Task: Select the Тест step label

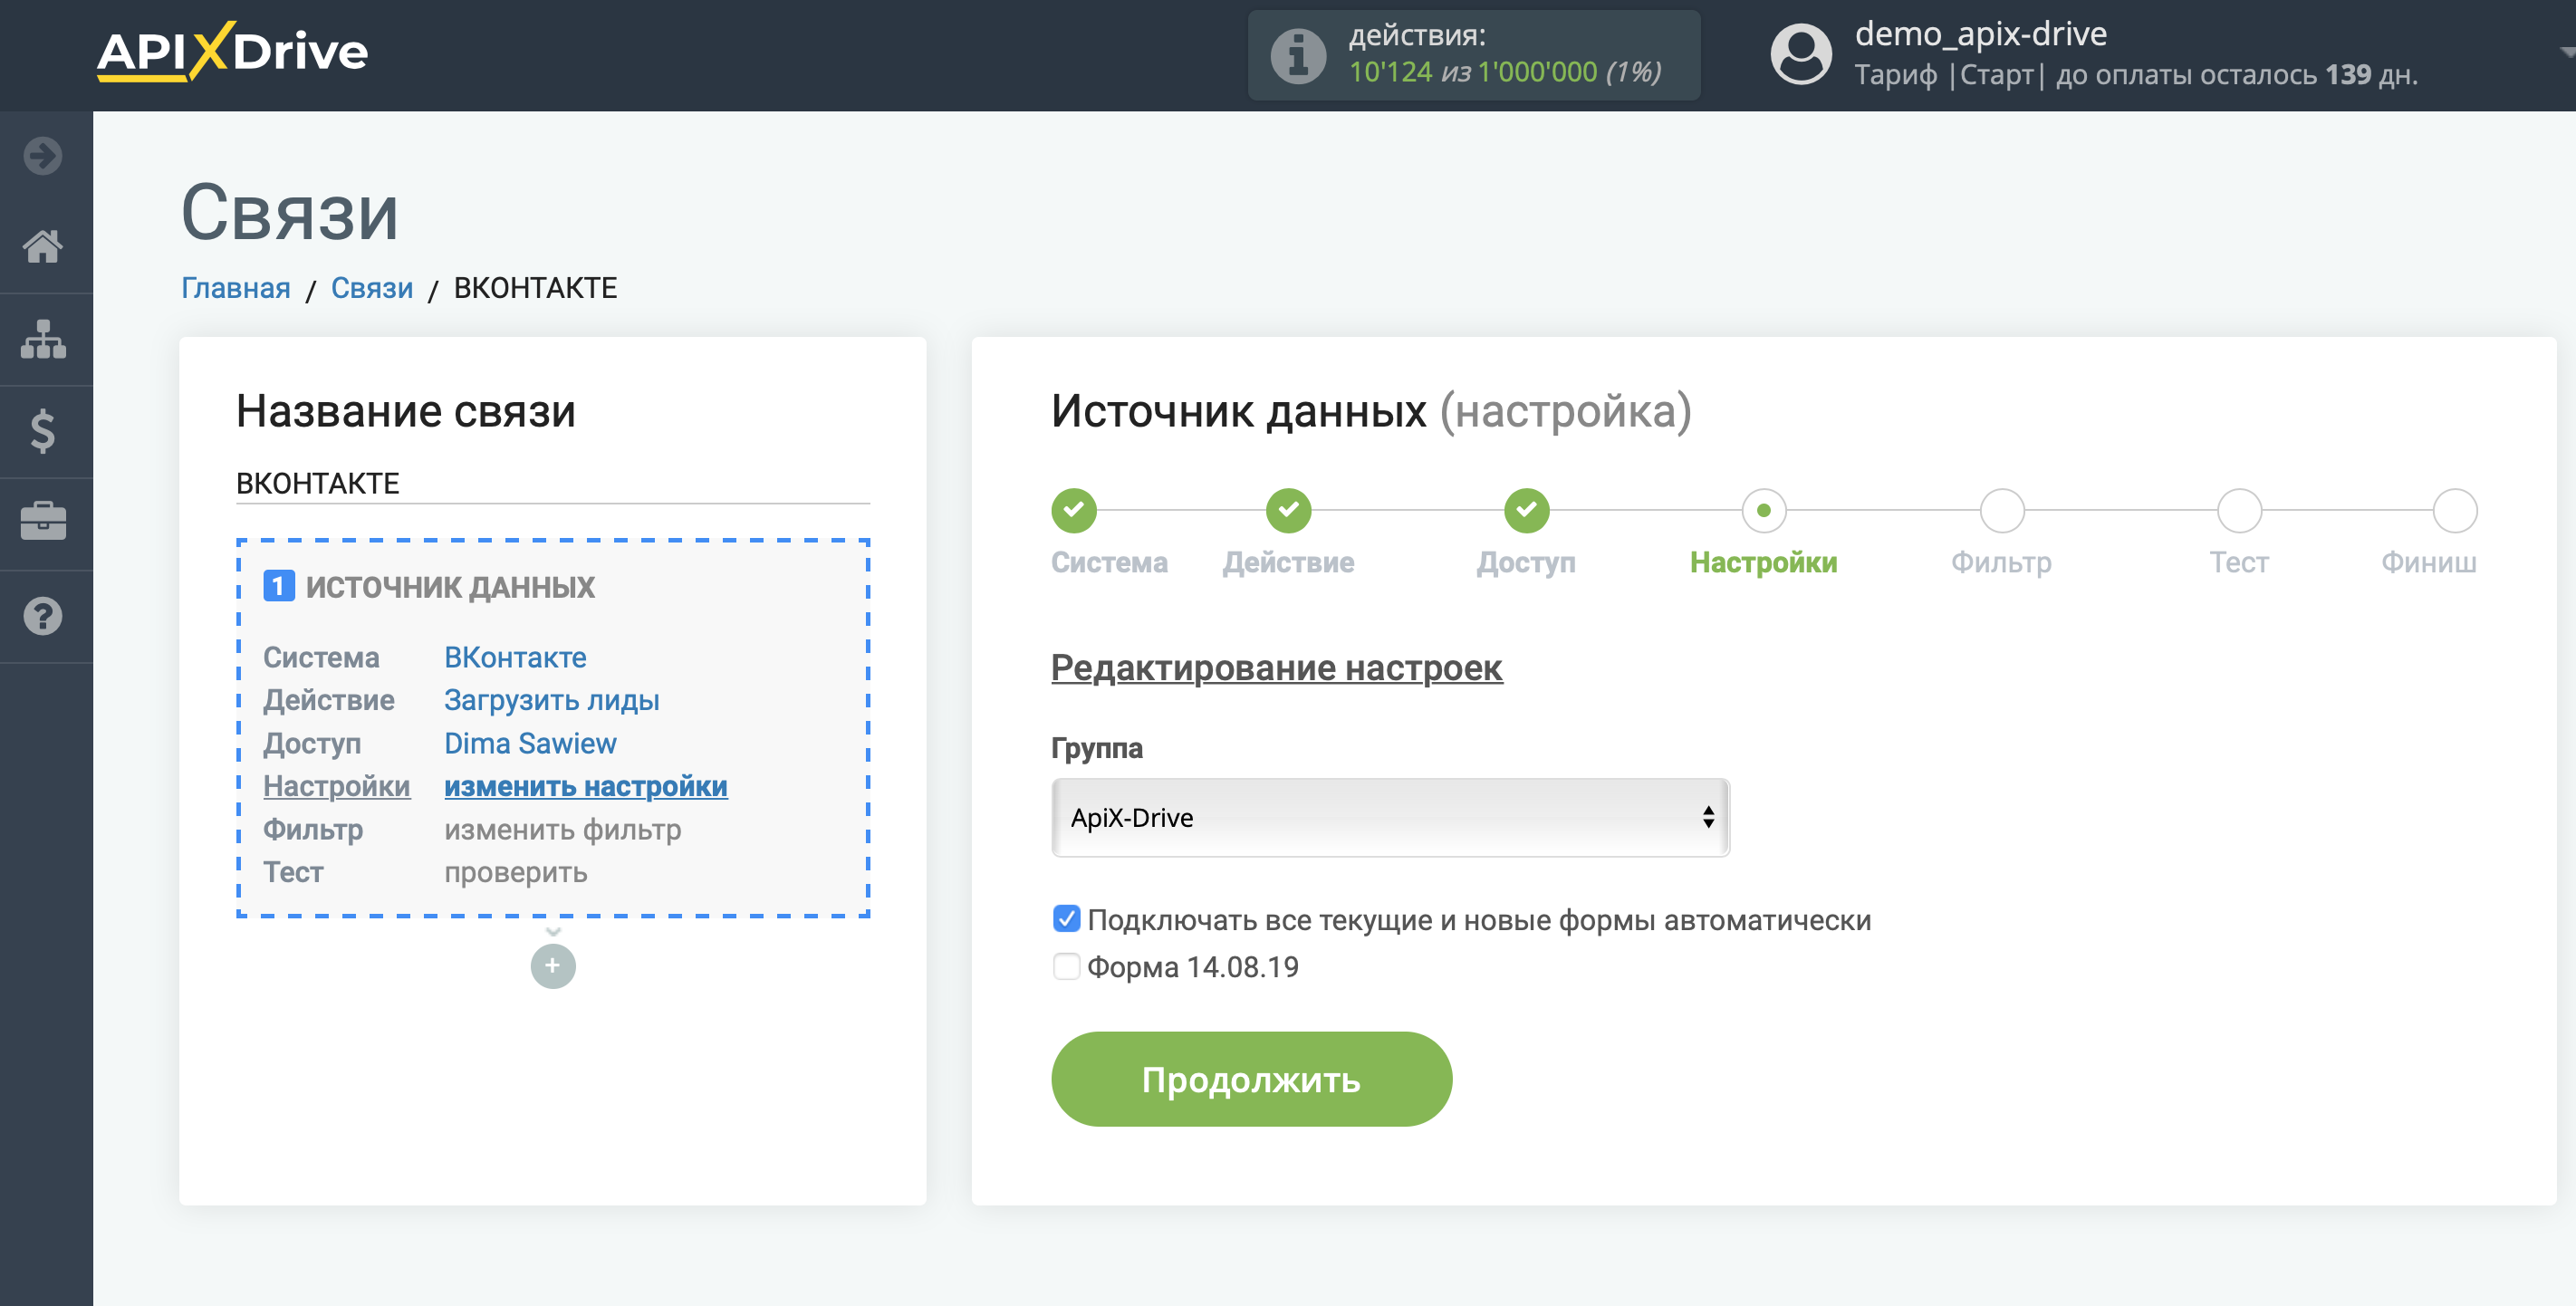Action: point(2238,562)
